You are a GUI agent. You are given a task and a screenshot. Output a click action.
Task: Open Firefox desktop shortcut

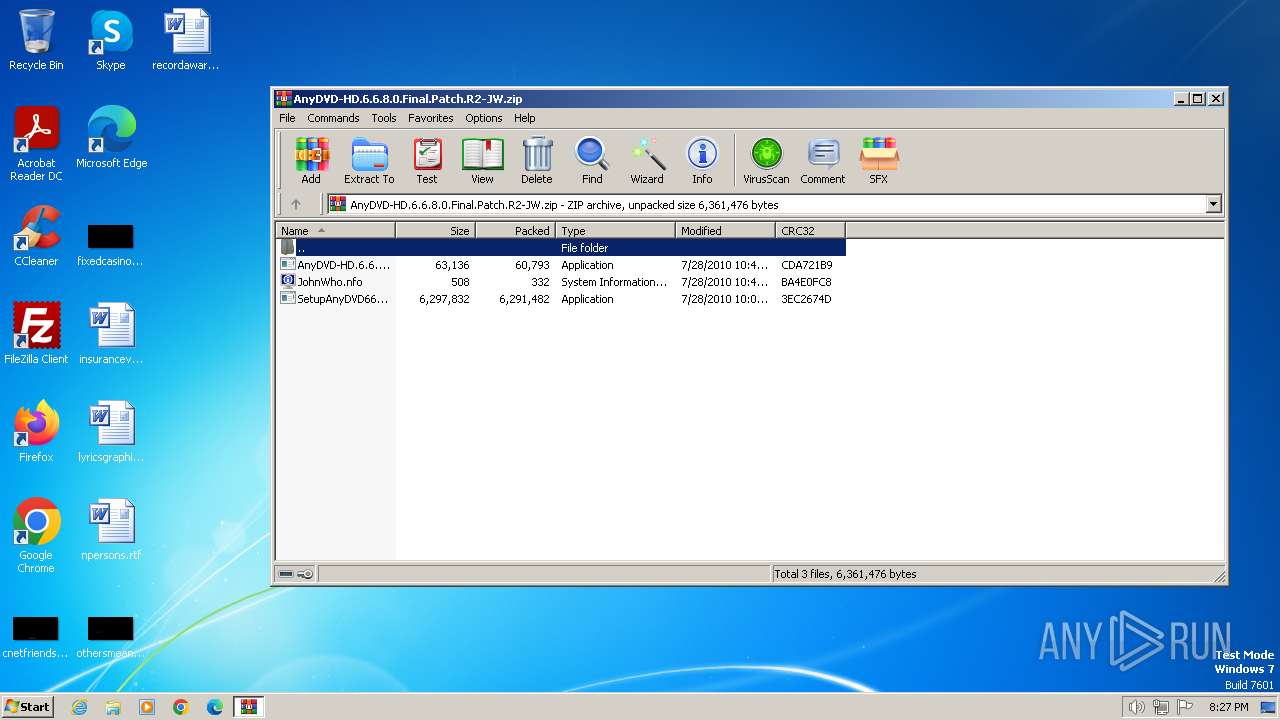[36, 432]
